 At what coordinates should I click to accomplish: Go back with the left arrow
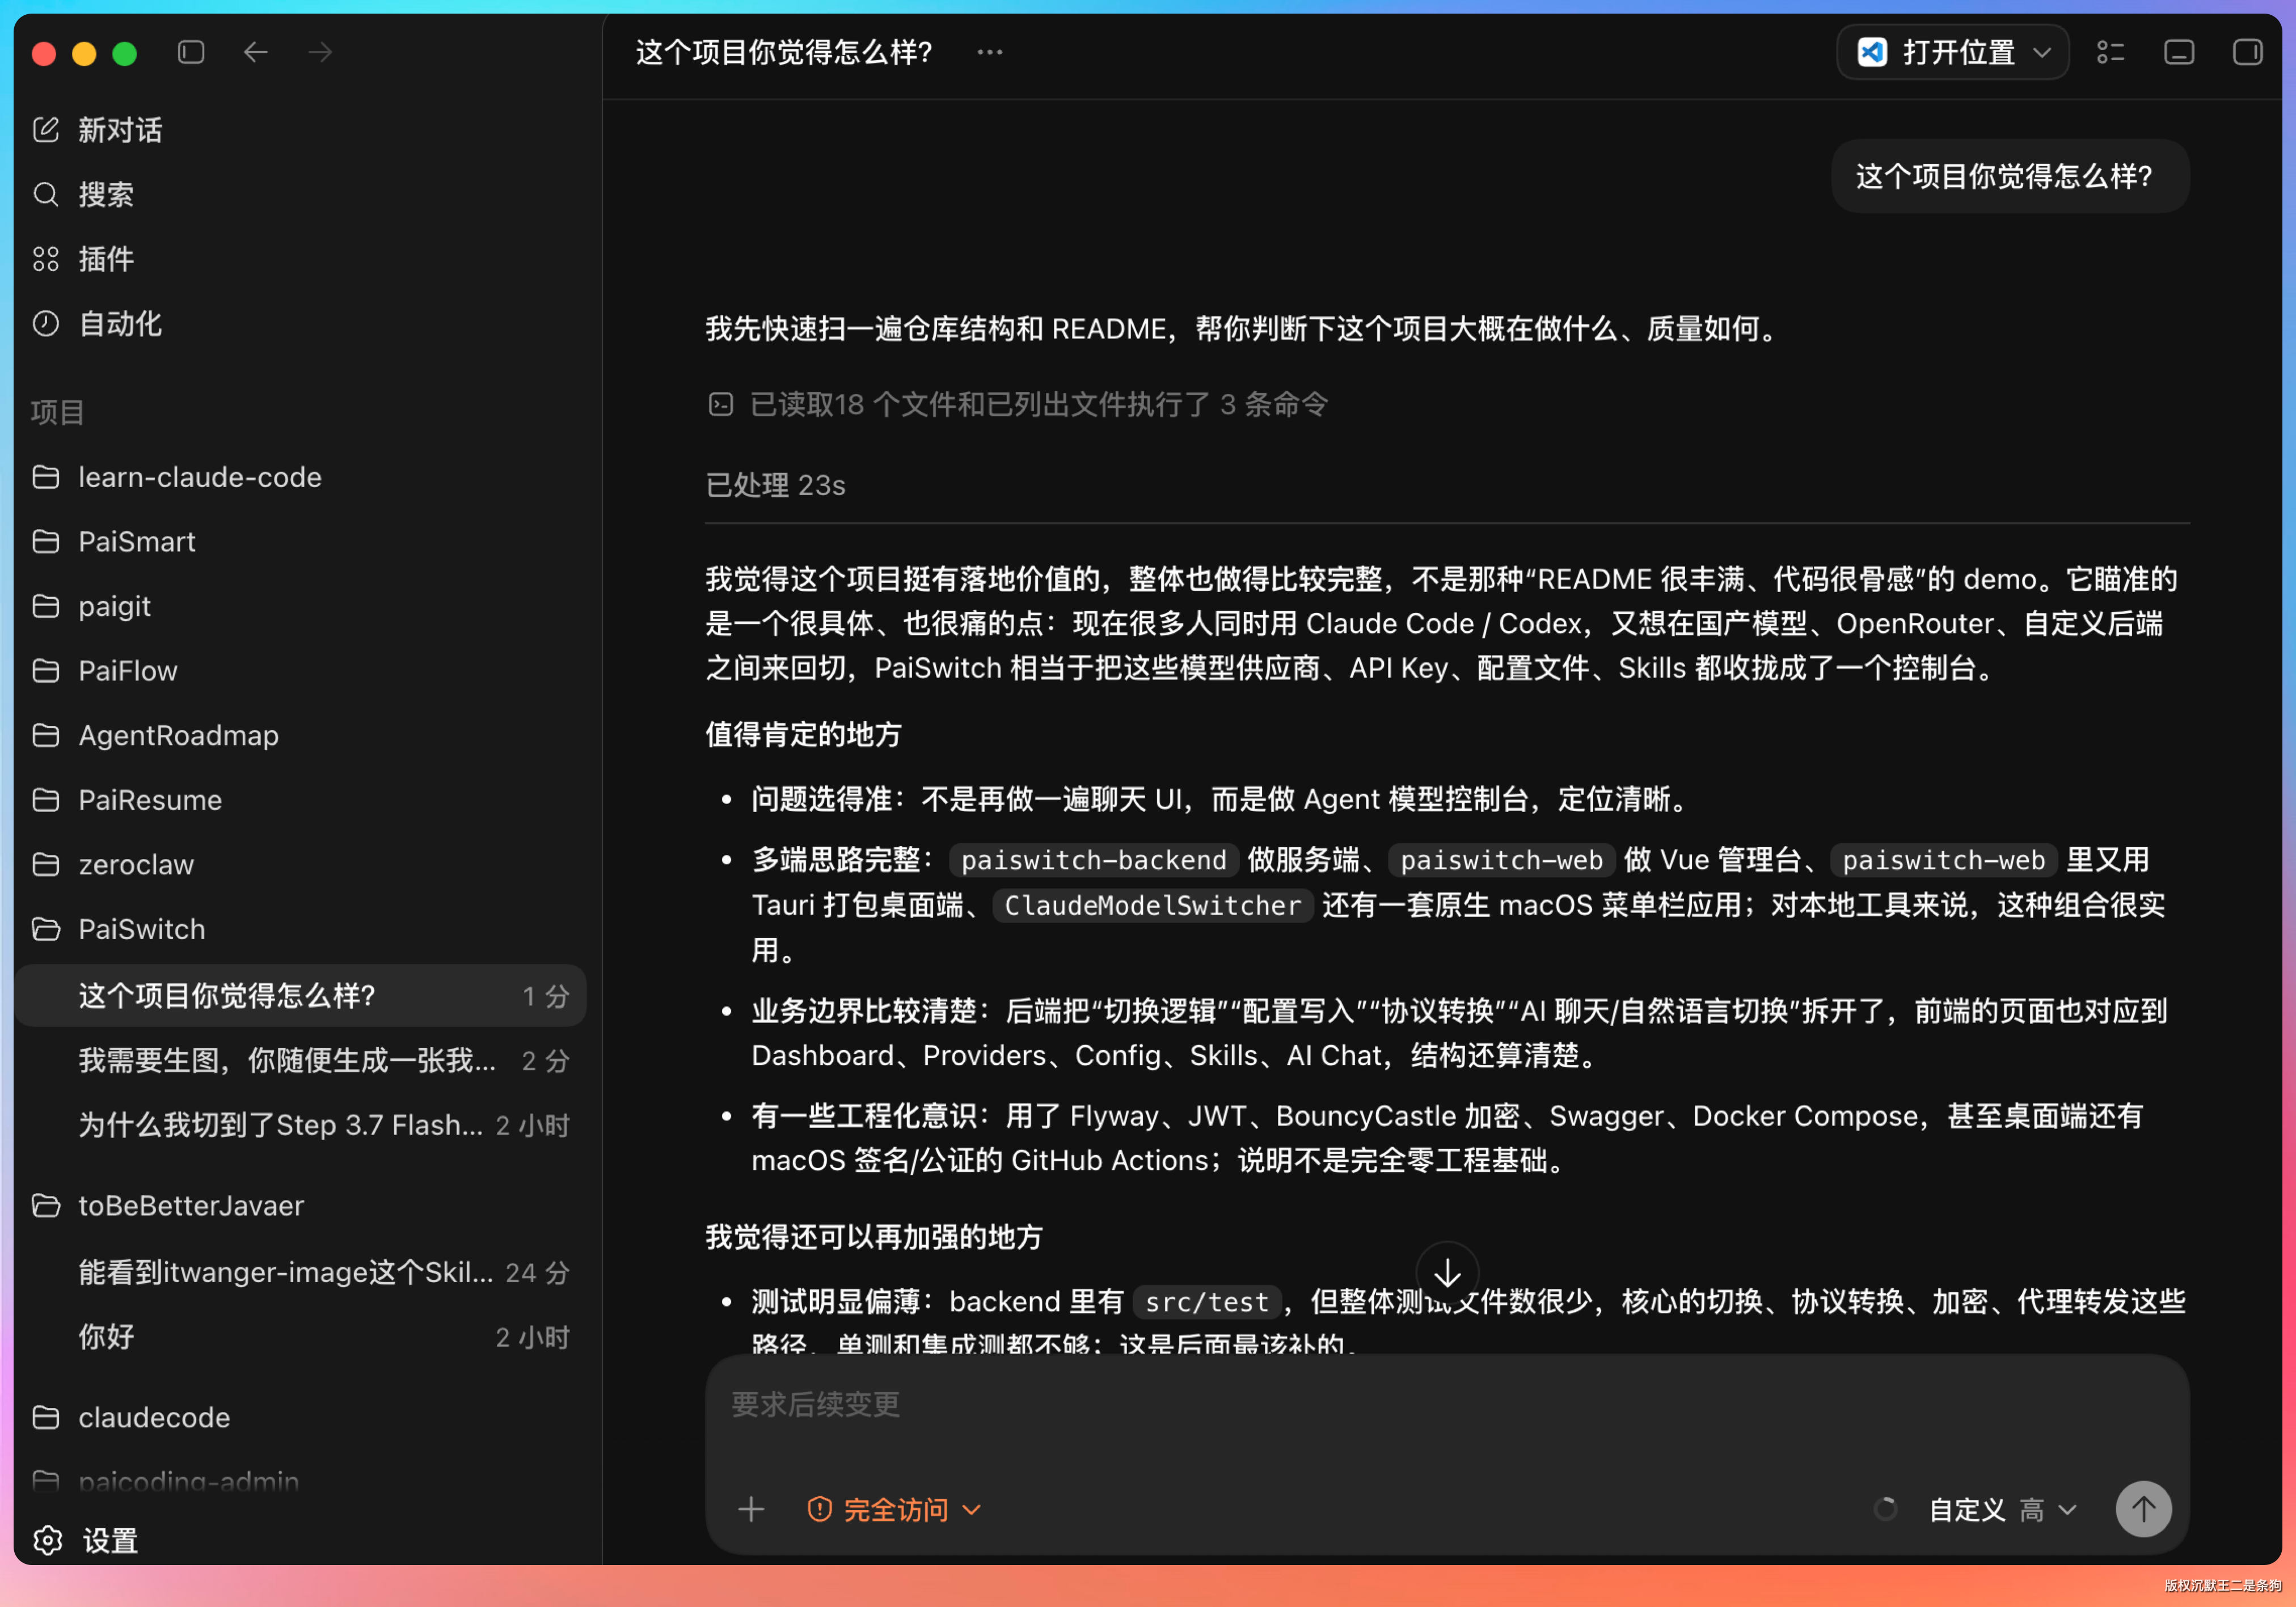tap(256, 52)
